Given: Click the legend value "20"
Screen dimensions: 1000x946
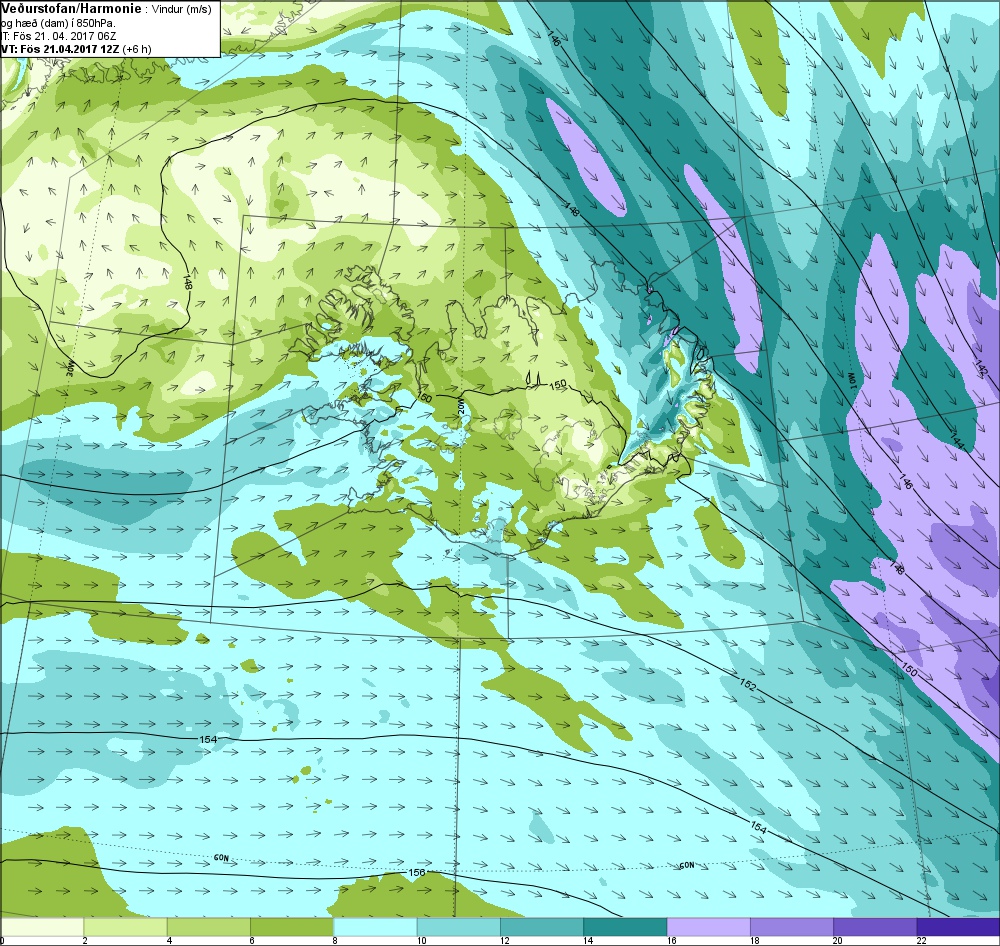Looking at the screenshot, I should point(838,940).
